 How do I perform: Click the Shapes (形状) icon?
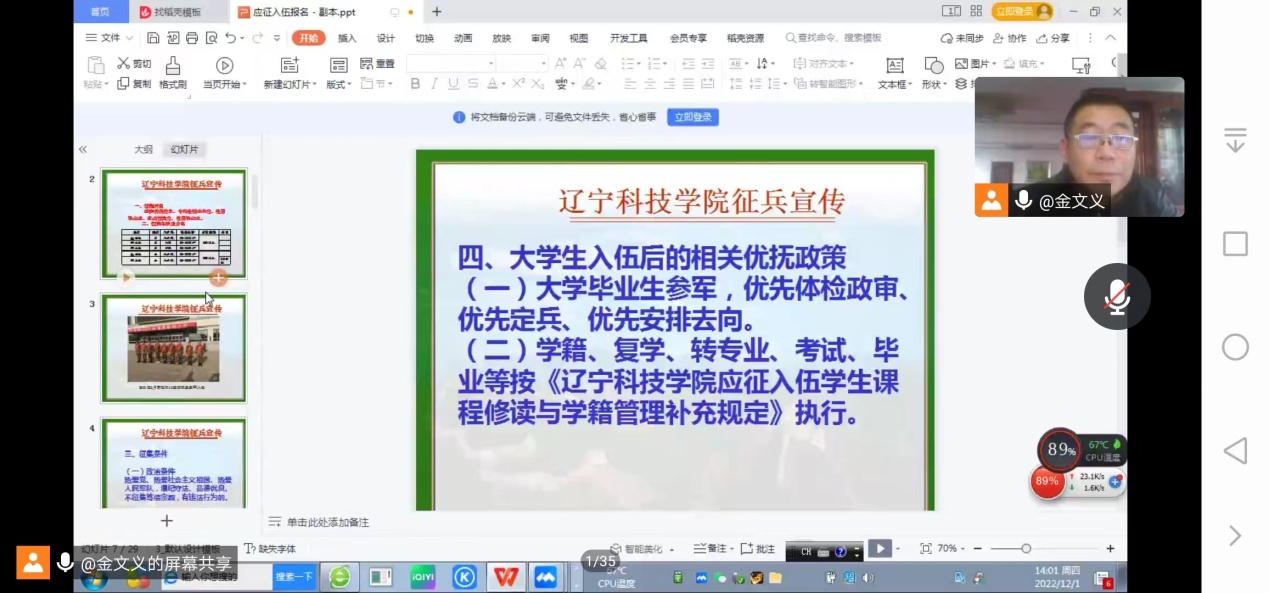pyautogui.click(x=932, y=65)
